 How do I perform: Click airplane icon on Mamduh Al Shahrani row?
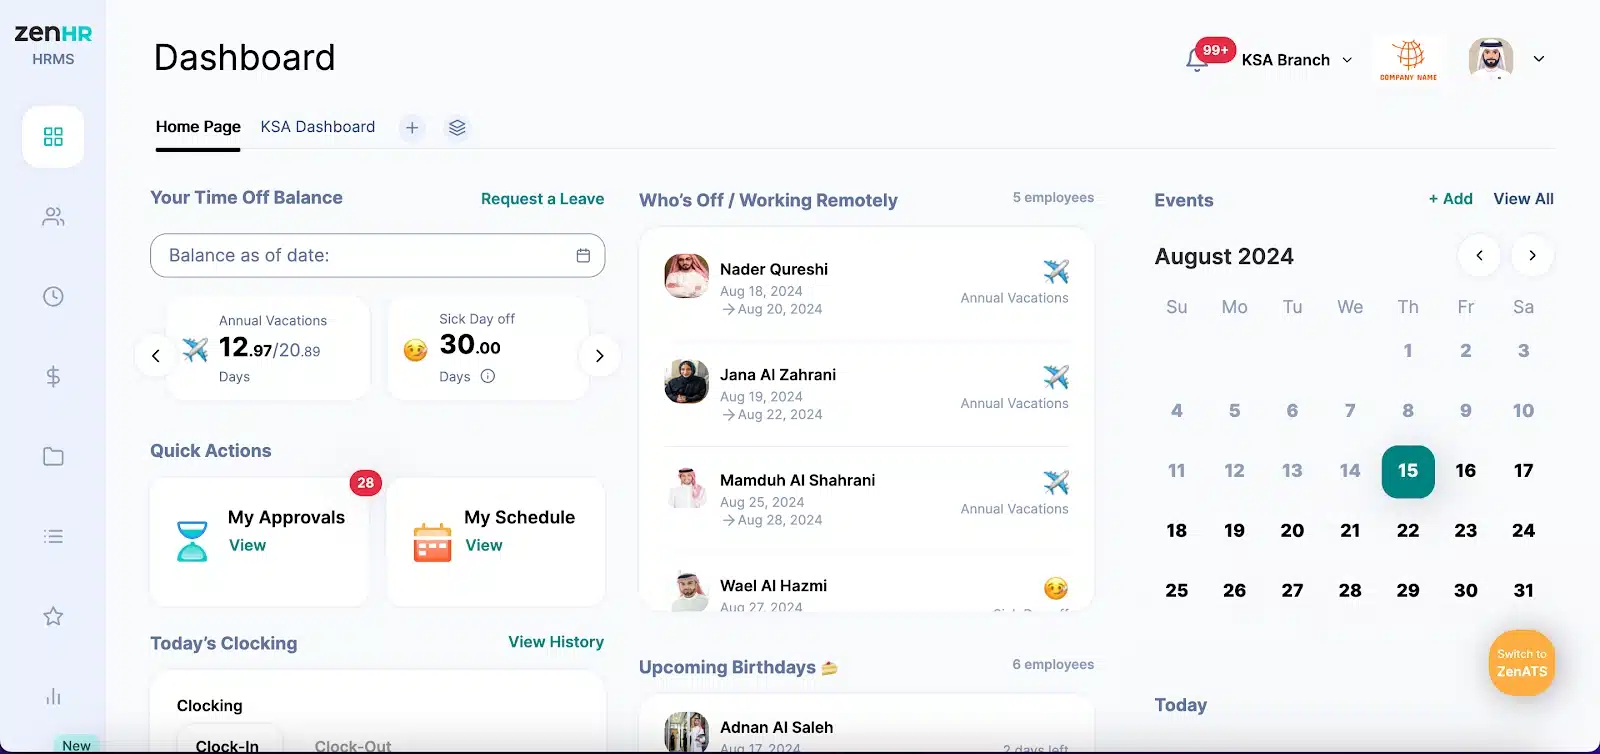(x=1056, y=482)
